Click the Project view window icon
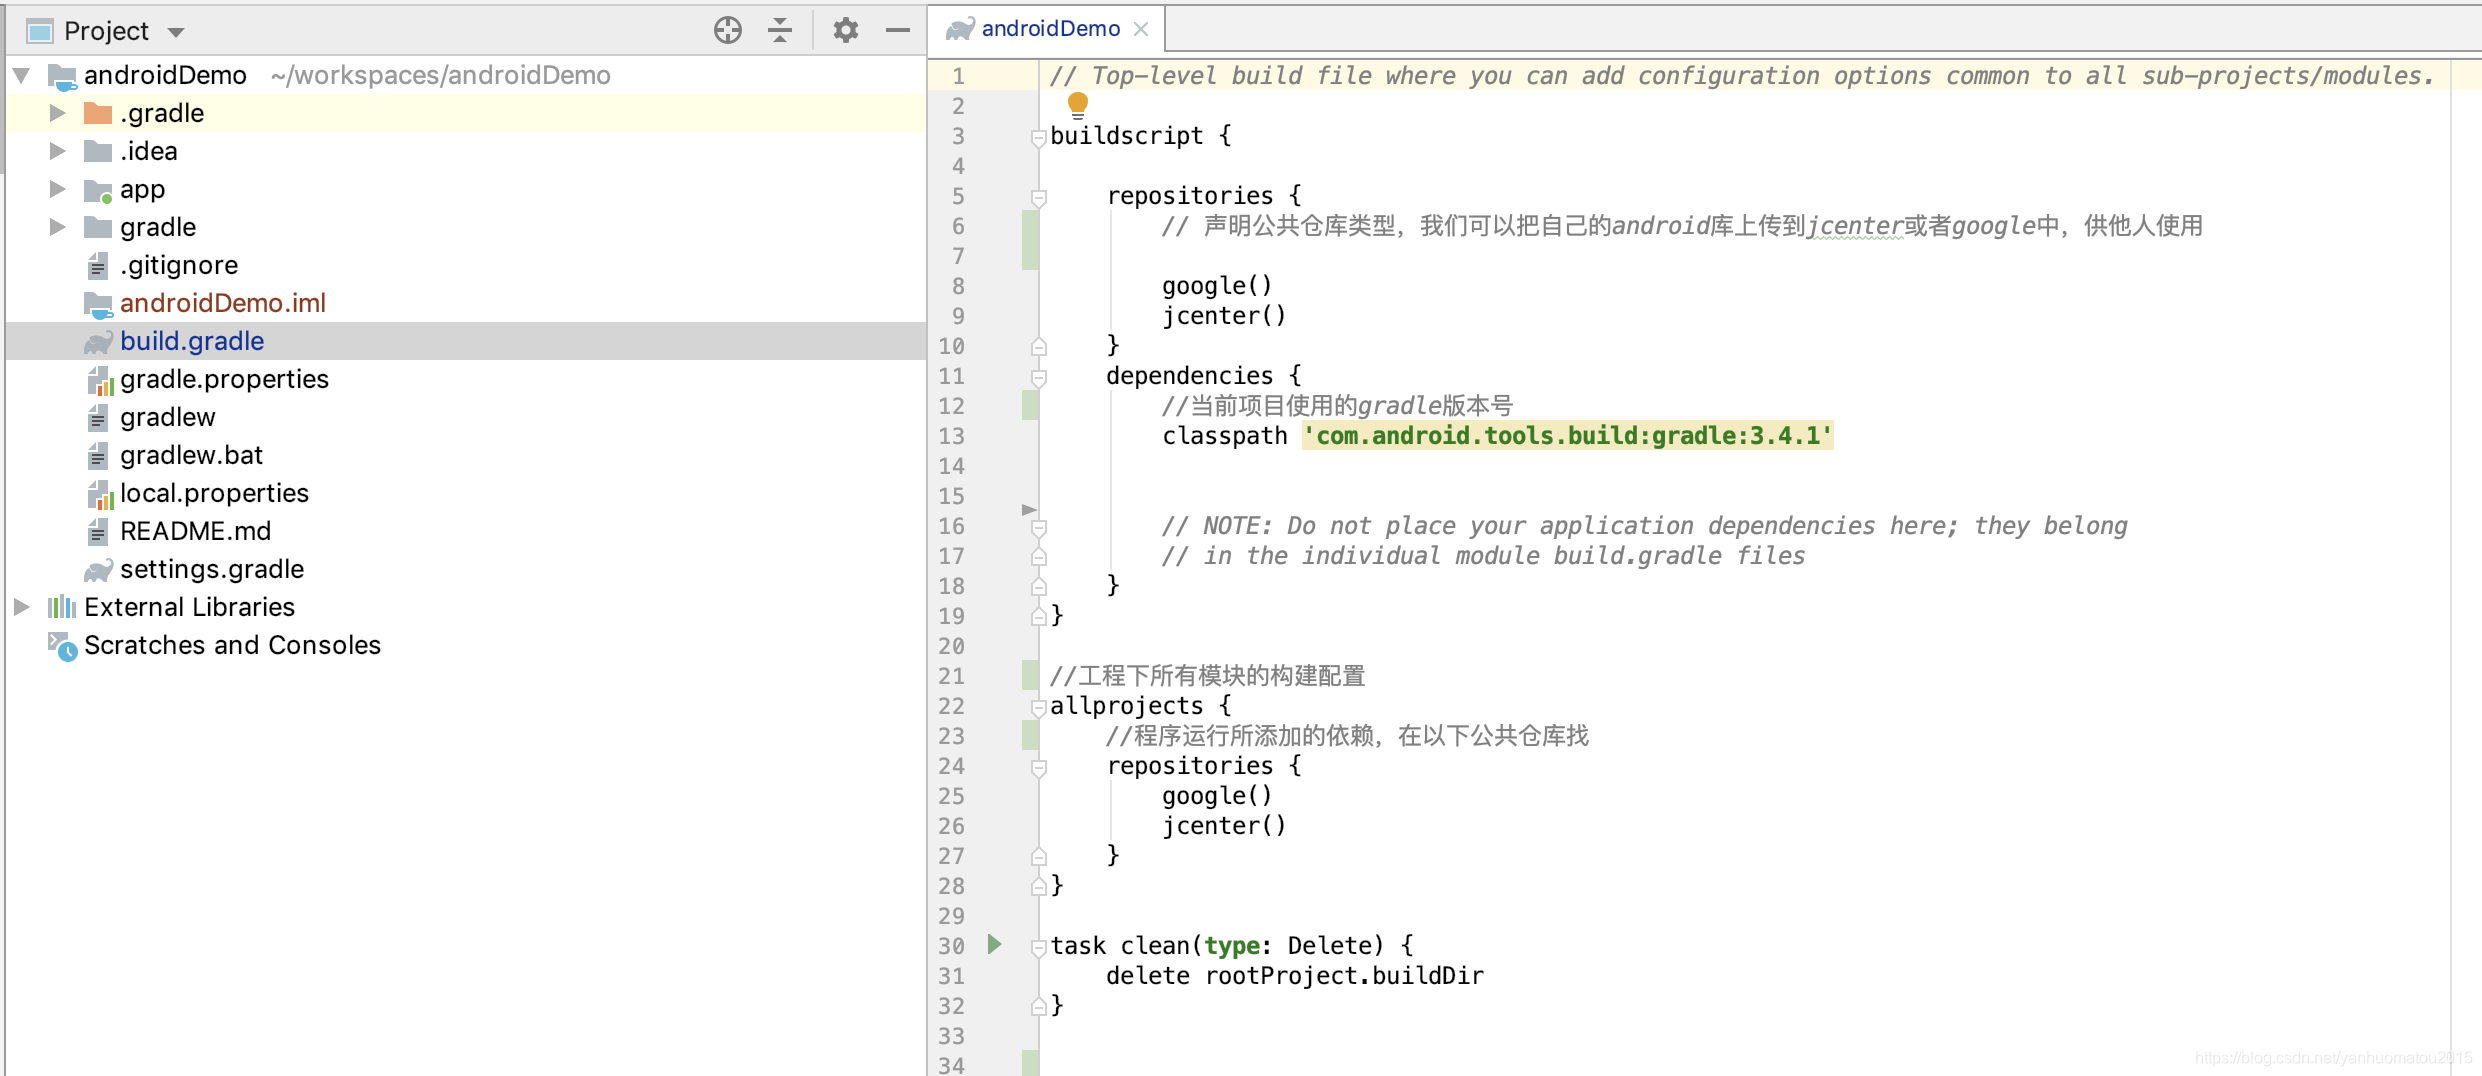Viewport: 2482px width, 1076px height. point(40,32)
